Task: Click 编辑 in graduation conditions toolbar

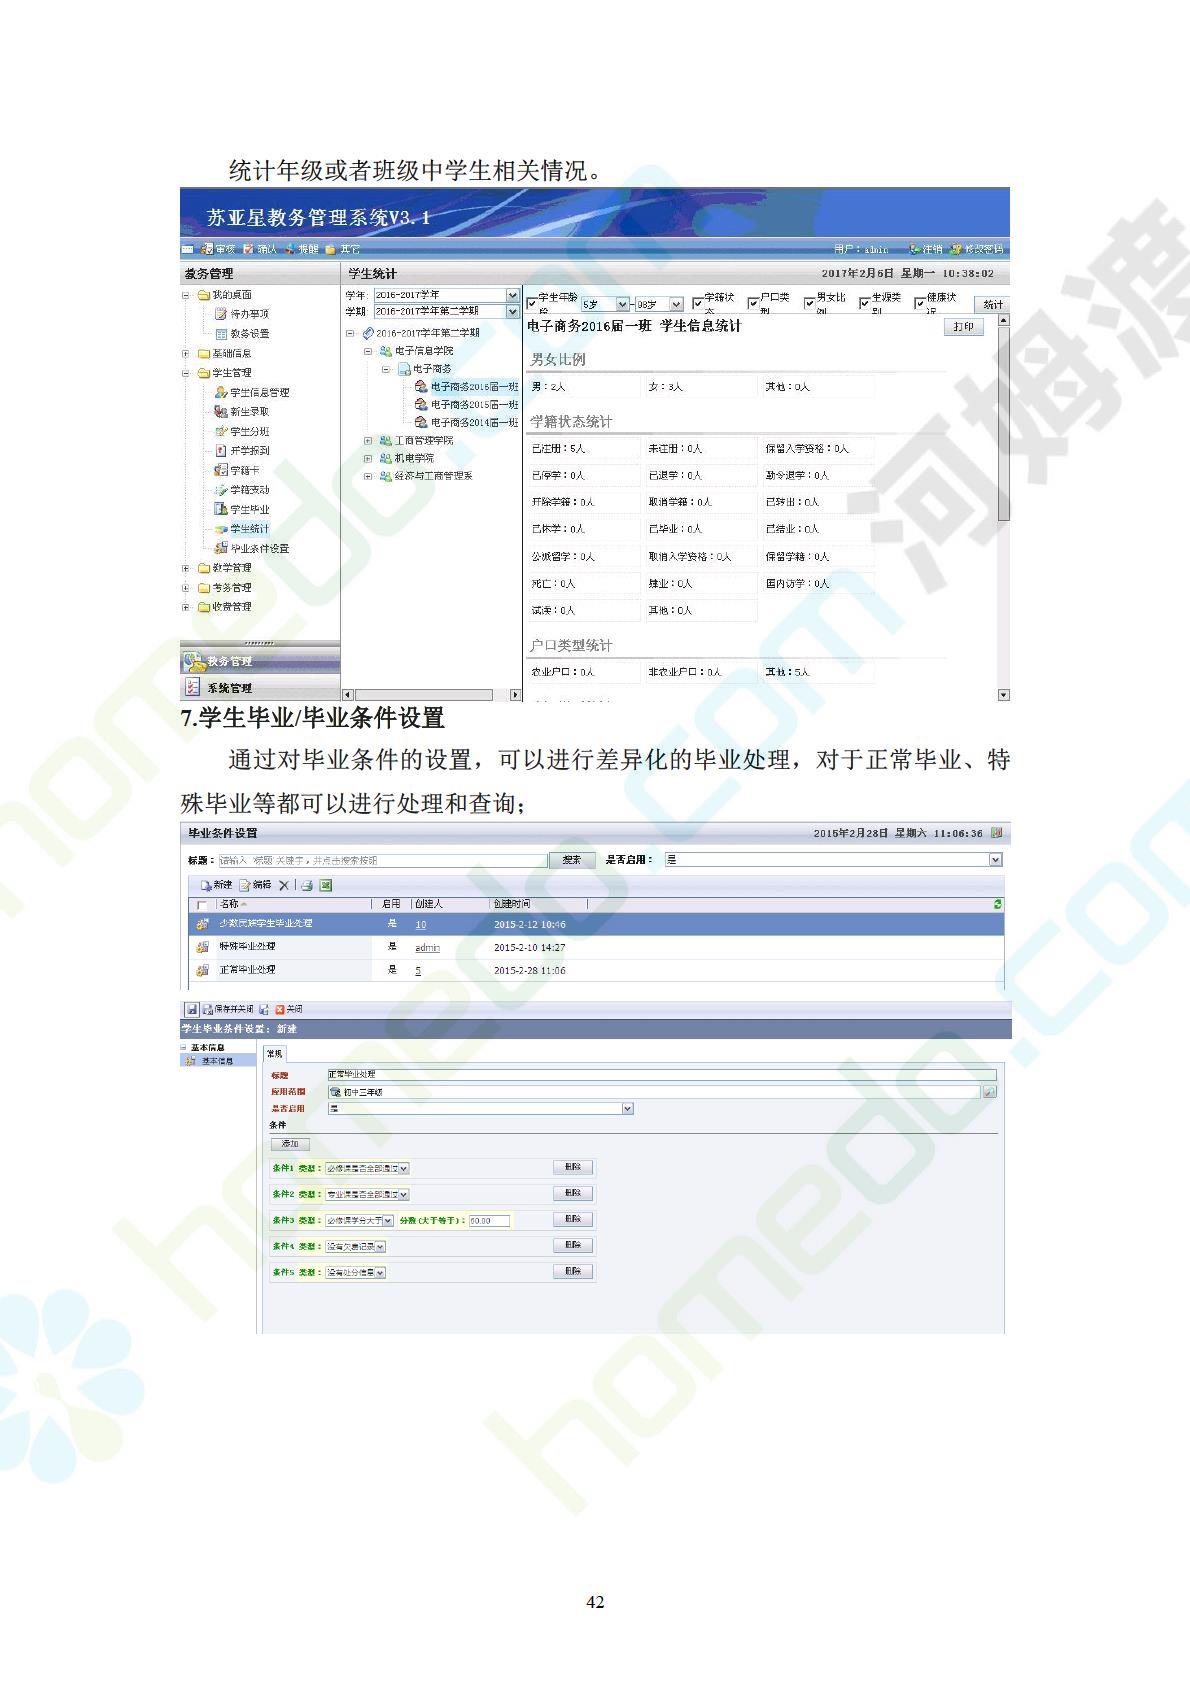Action: coord(255,885)
